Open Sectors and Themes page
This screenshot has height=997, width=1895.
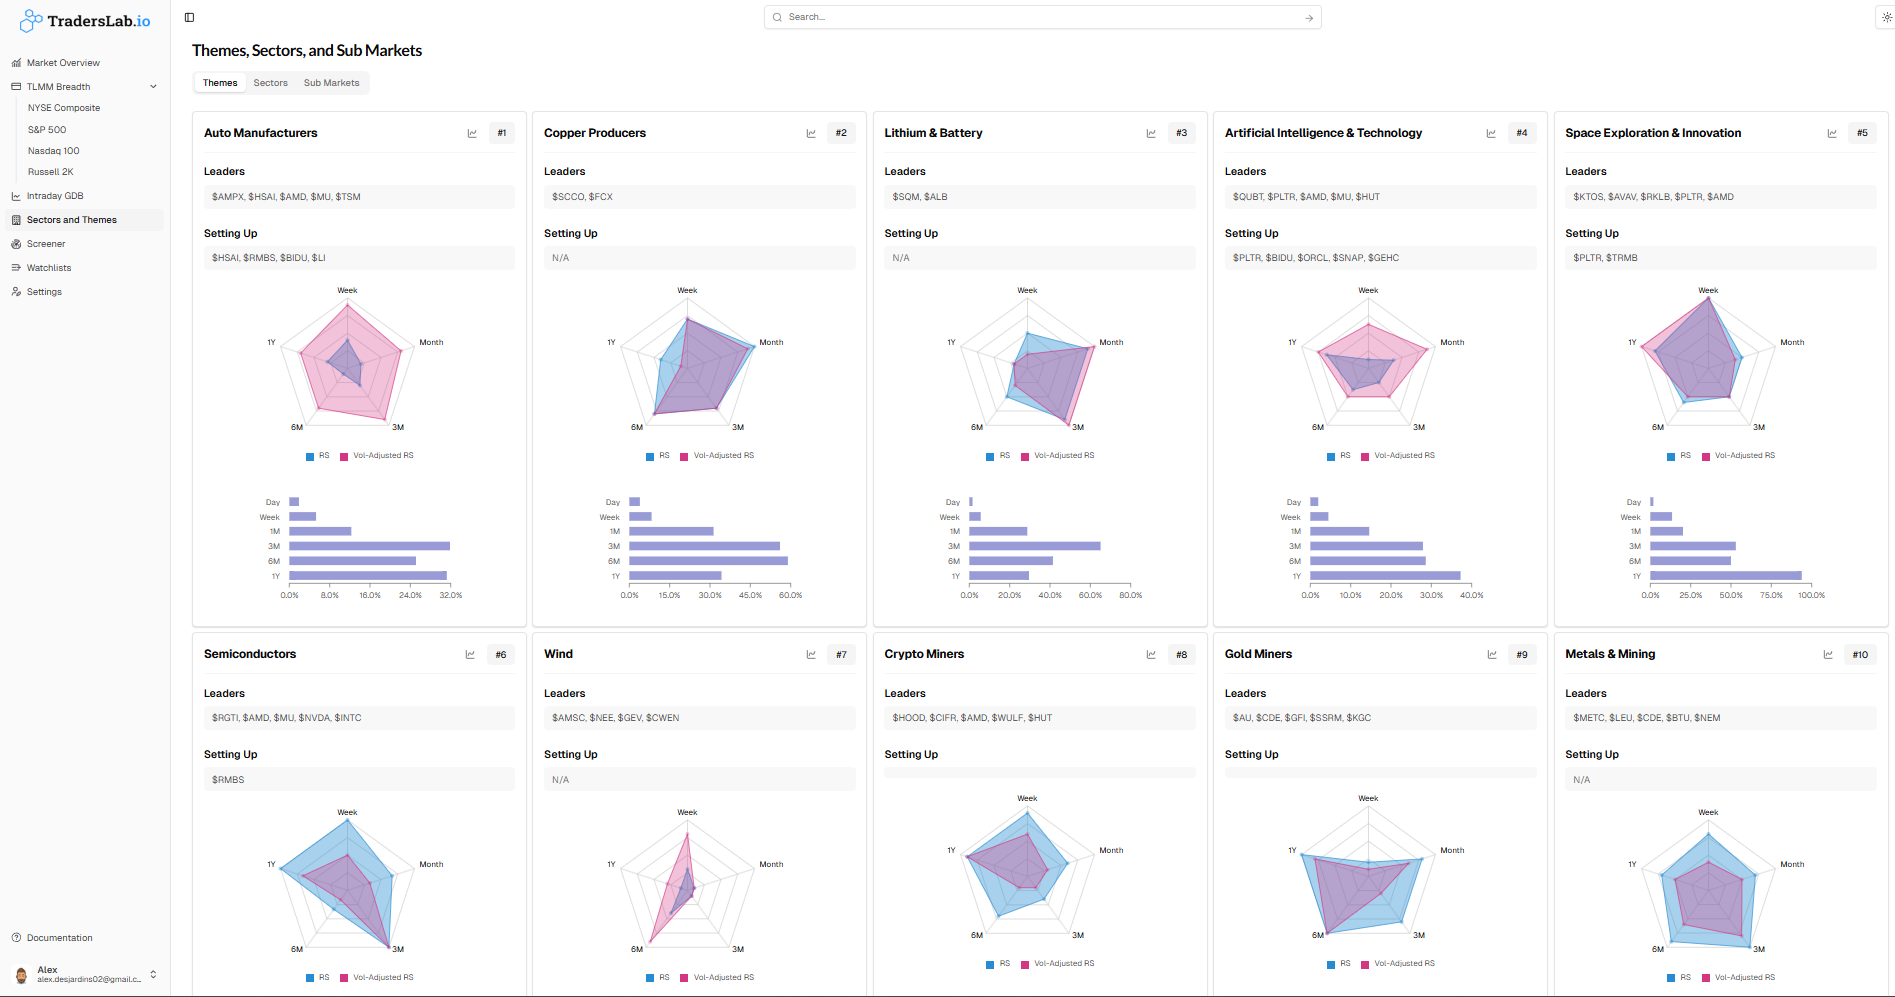point(84,220)
